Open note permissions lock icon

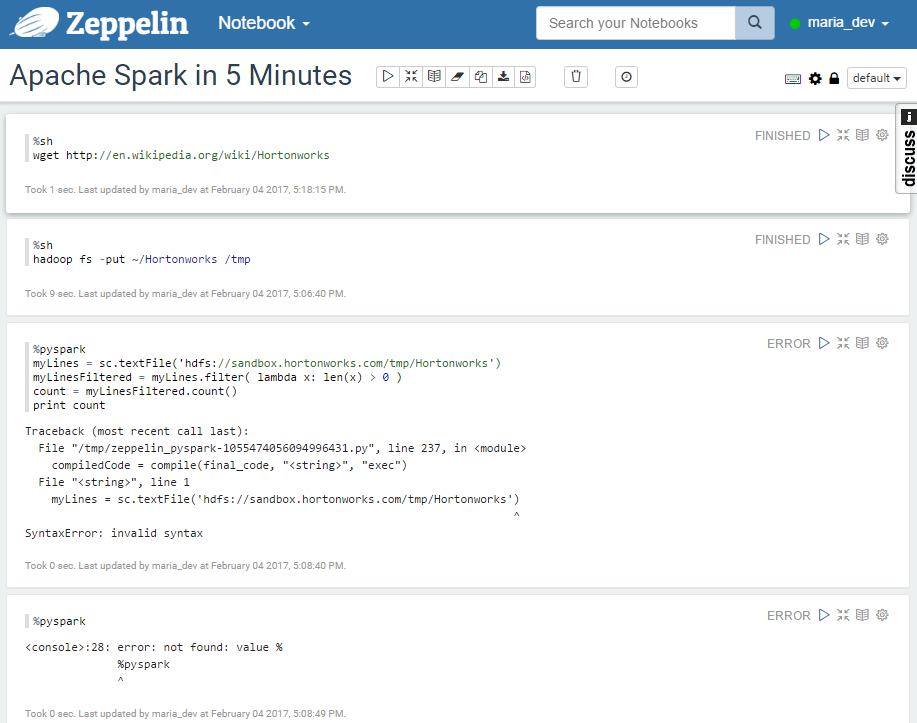835,78
